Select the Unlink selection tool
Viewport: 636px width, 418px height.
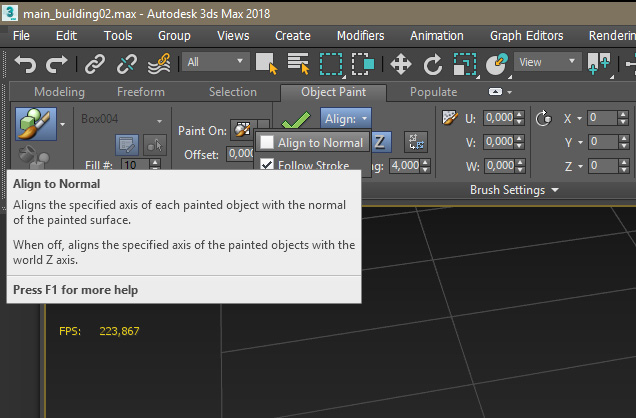pyautogui.click(x=127, y=64)
